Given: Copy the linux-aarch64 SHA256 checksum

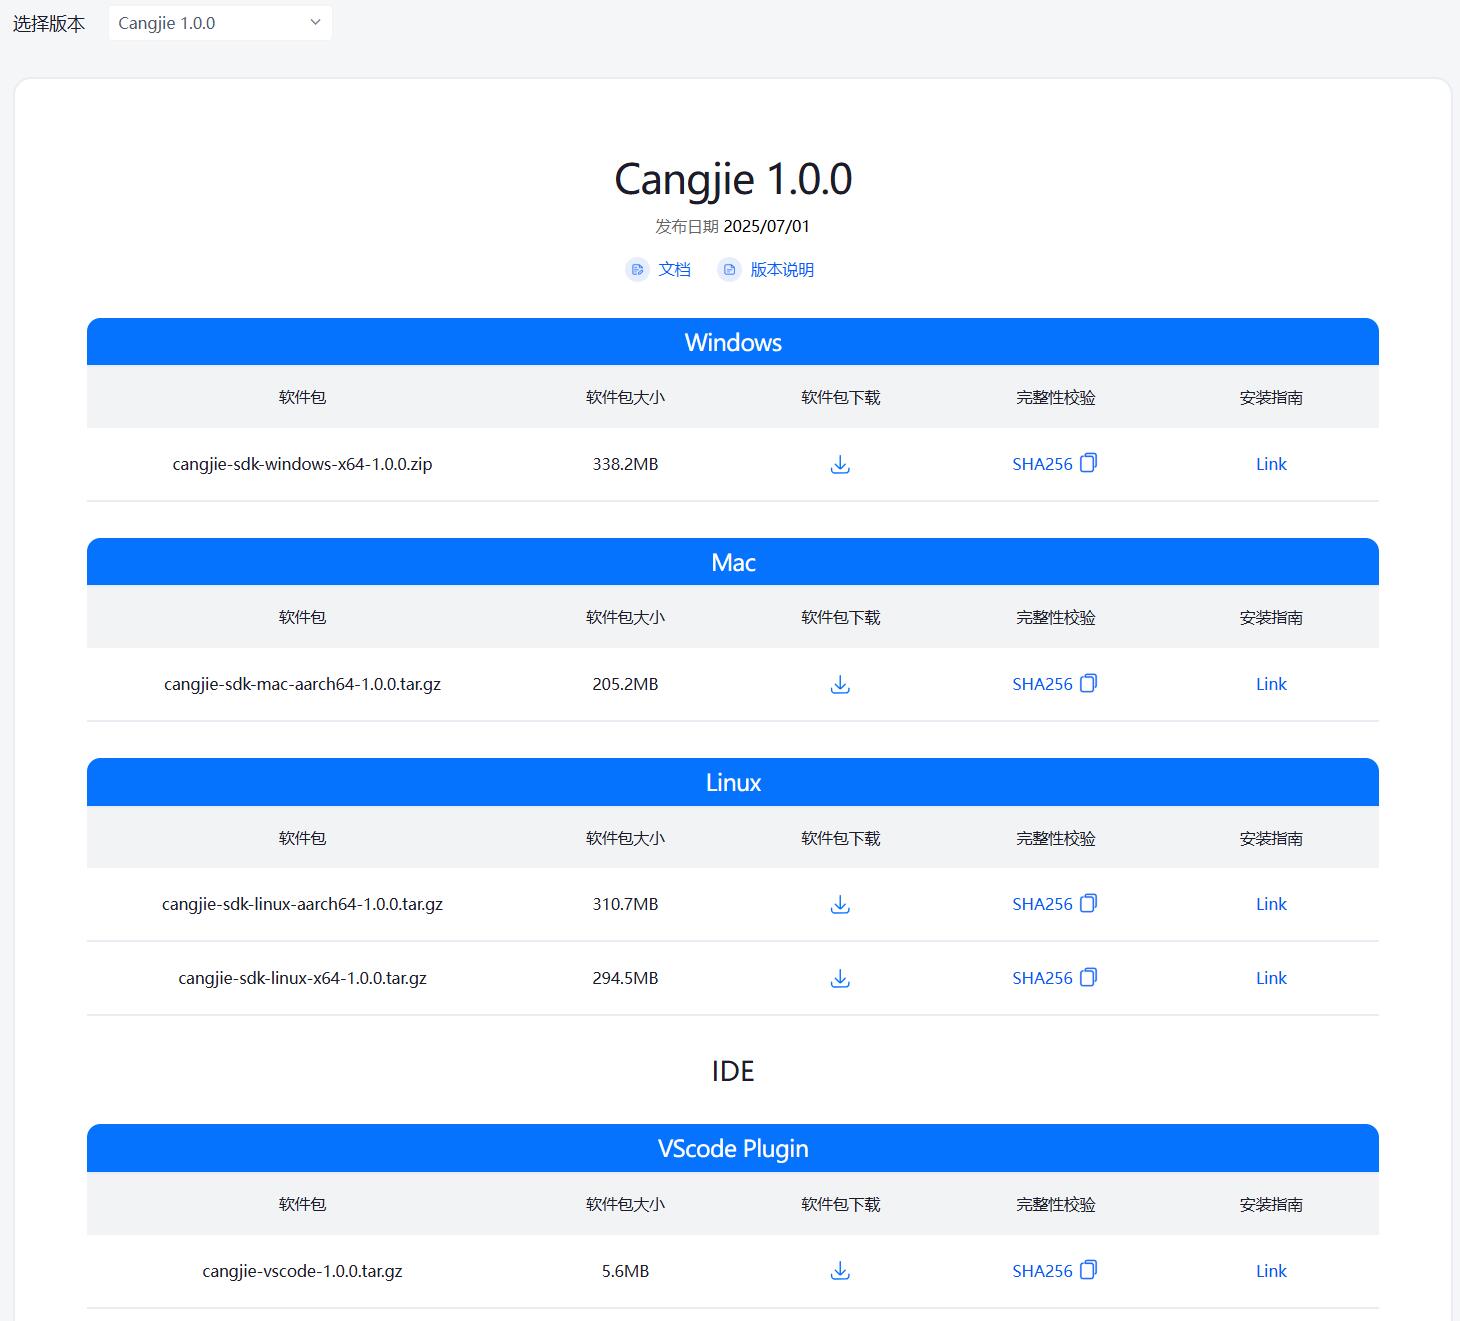Looking at the screenshot, I should [x=1089, y=903].
